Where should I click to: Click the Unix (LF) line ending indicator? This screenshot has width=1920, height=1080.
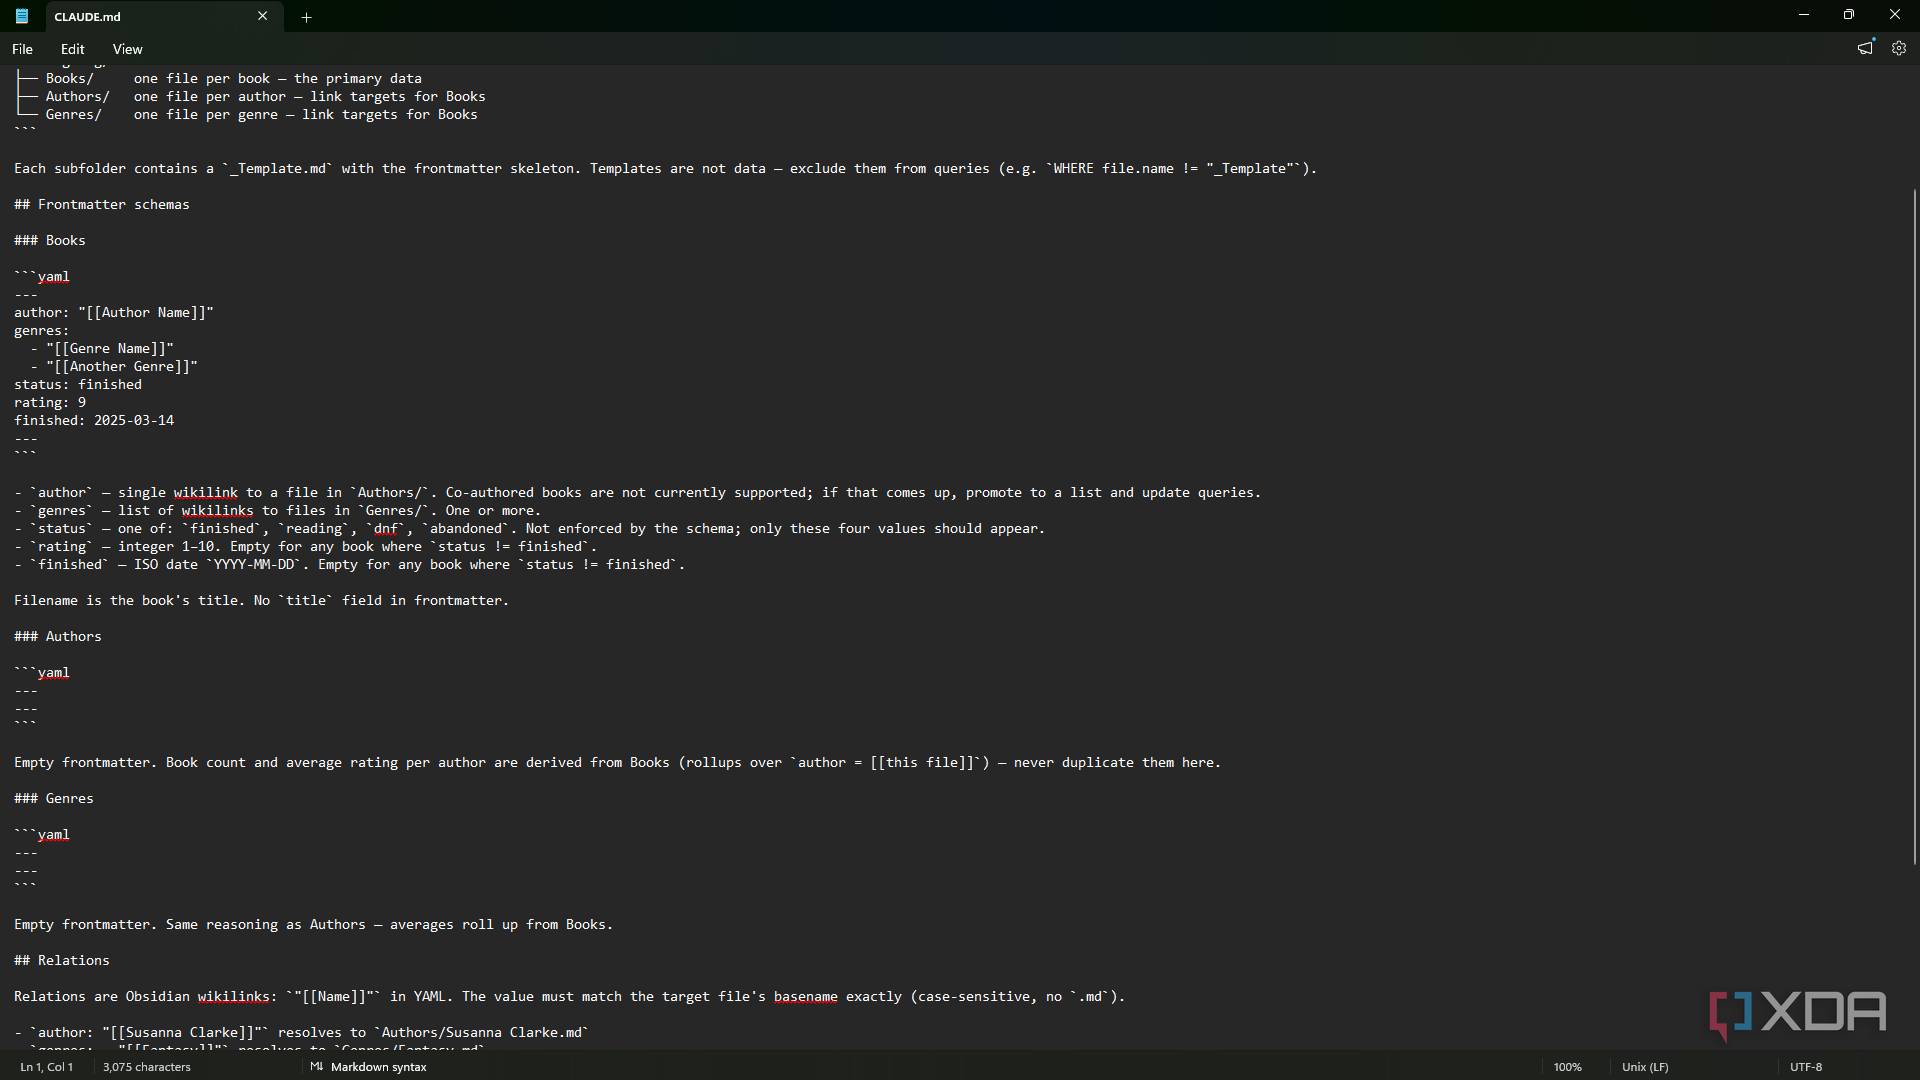click(1645, 1067)
